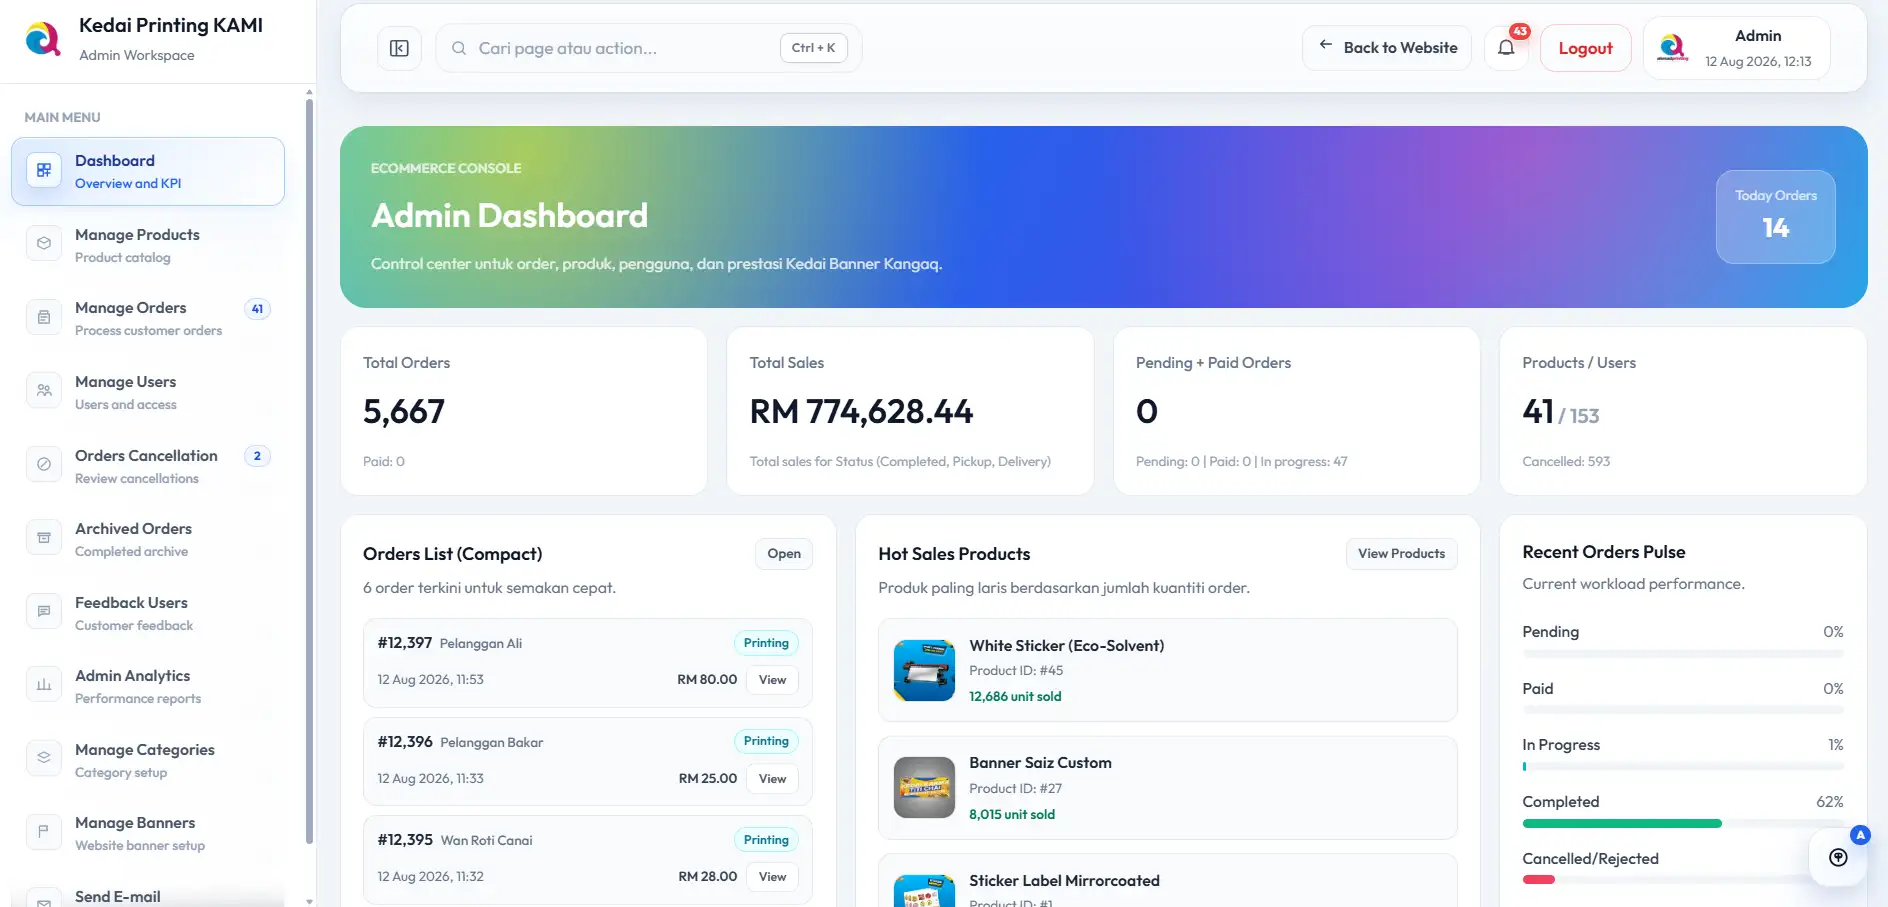This screenshot has height=907, width=1888.
Task: View order #12,396 from Pelanggan Bakar
Action: click(x=772, y=779)
